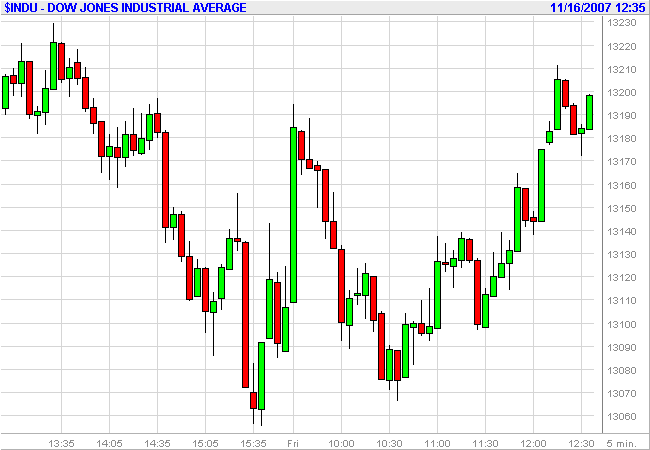
Task: Select the 13140 price label
Action: click(x=621, y=231)
